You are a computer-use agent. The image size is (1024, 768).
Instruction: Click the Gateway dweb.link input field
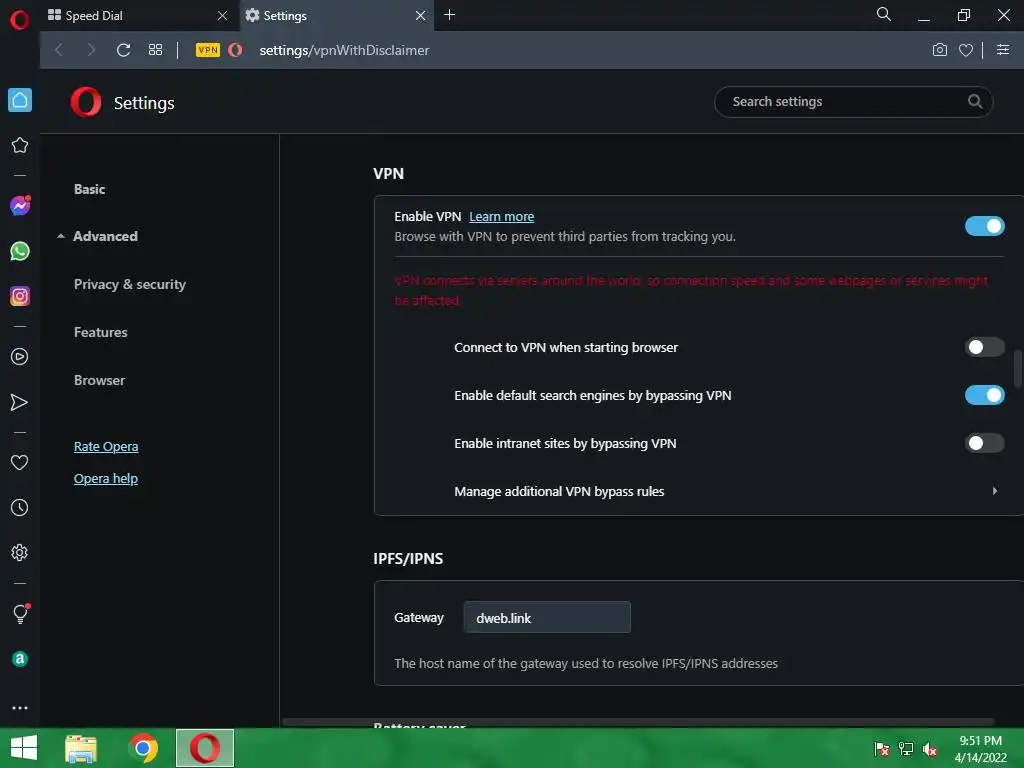point(547,617)
